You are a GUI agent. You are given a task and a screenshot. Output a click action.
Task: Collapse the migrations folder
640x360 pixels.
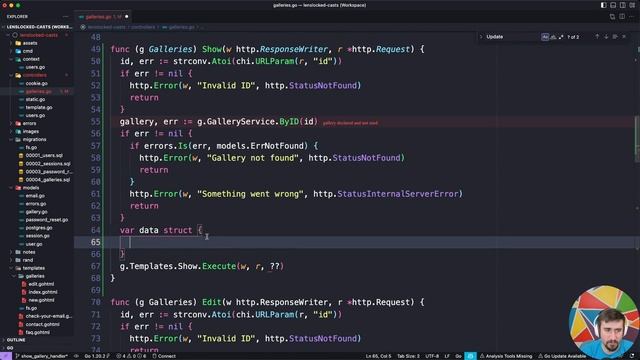click(37, 140)
